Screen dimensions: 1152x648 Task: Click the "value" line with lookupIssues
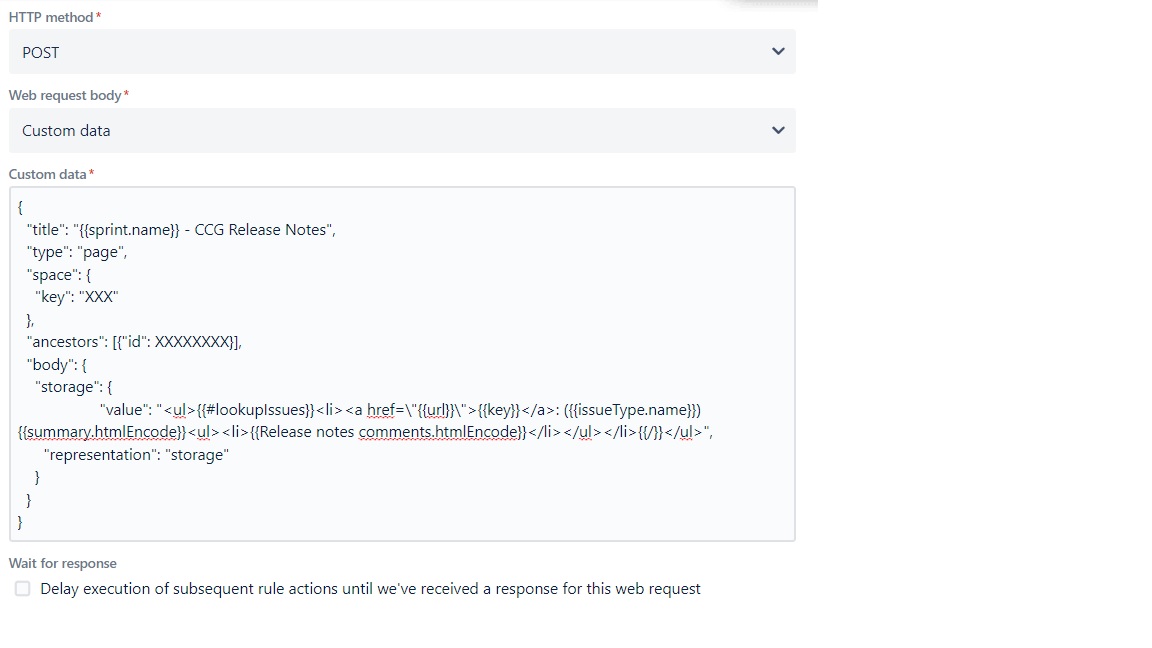click(400, 410)
